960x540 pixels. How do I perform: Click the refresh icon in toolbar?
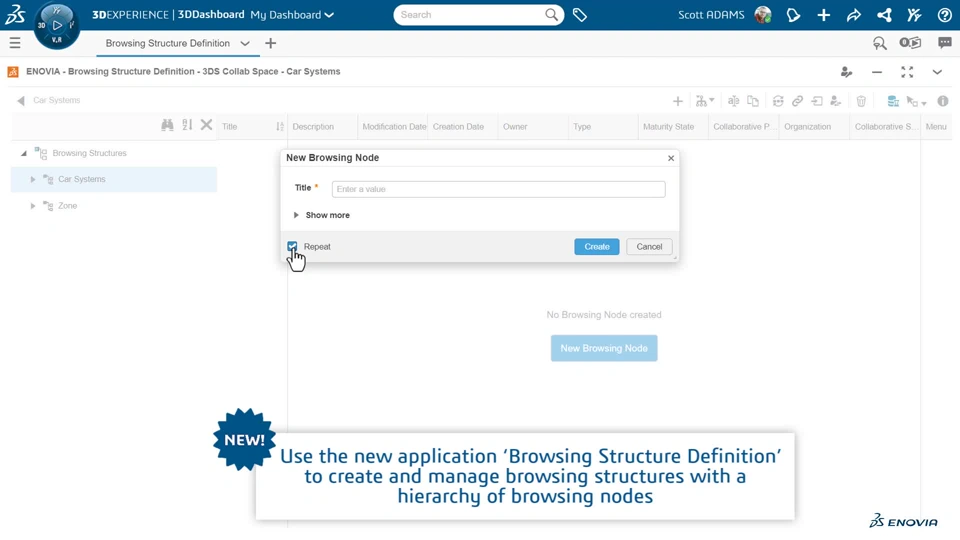[x=778, y=101]
